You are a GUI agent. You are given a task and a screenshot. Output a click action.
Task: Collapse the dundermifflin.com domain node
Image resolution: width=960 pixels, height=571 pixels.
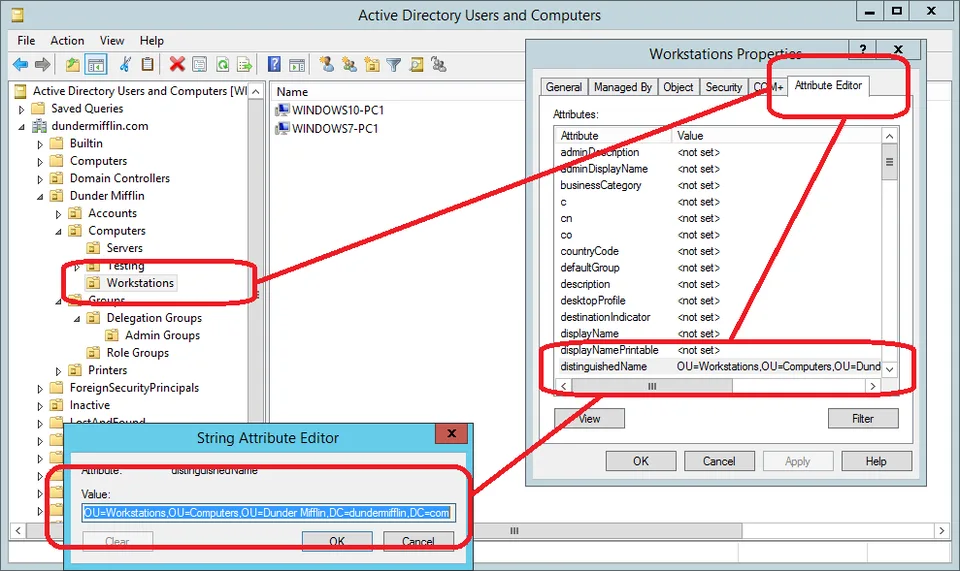click(21, 127)
